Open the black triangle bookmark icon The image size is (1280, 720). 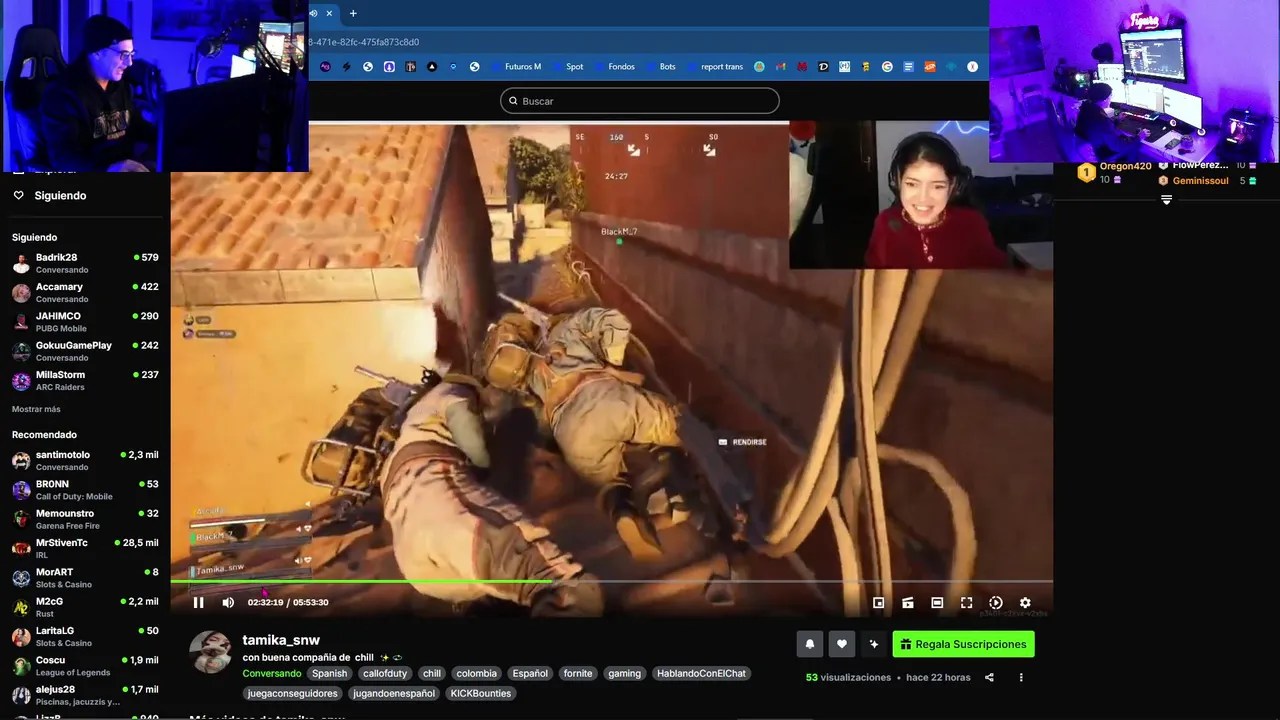(432, 67)
